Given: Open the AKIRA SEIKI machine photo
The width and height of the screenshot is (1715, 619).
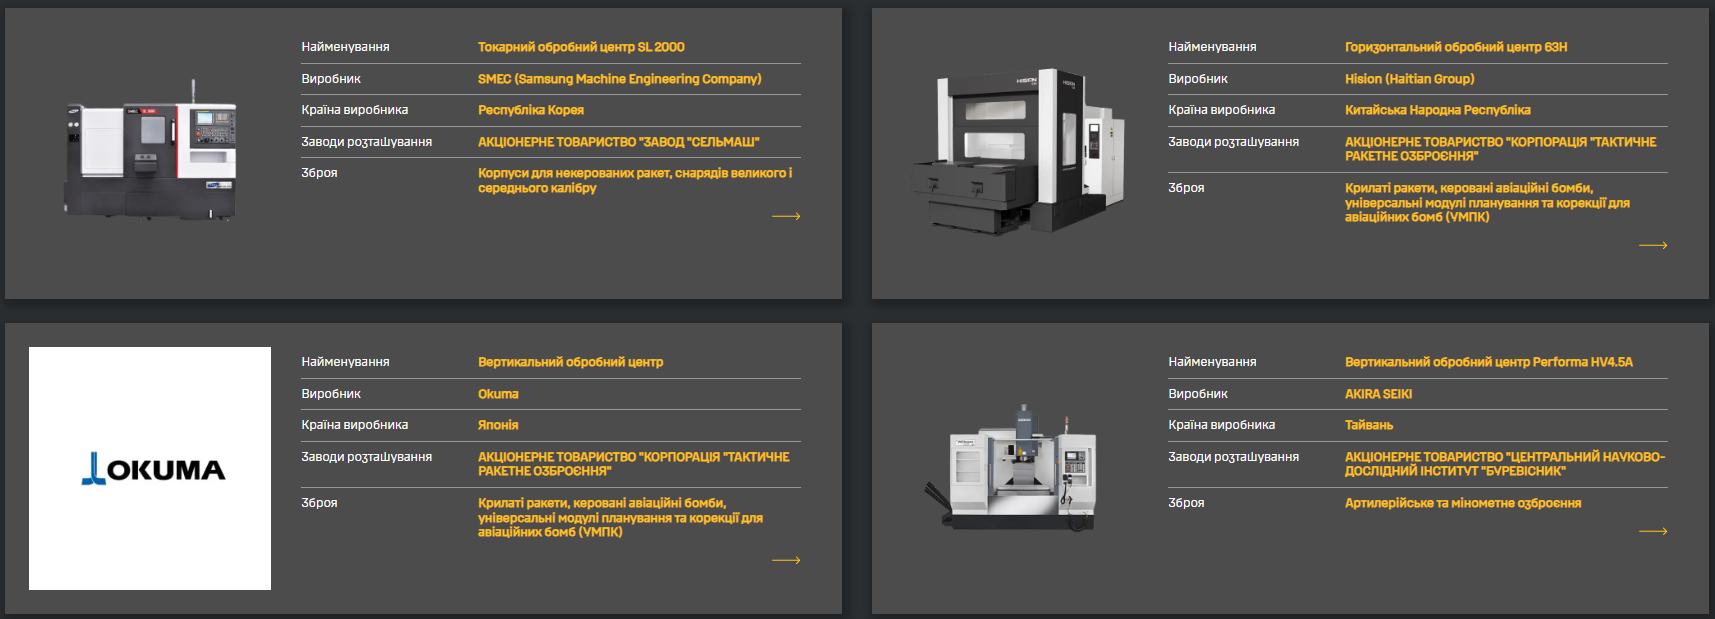Looking at the screenshot, I should pos(1017,468).
